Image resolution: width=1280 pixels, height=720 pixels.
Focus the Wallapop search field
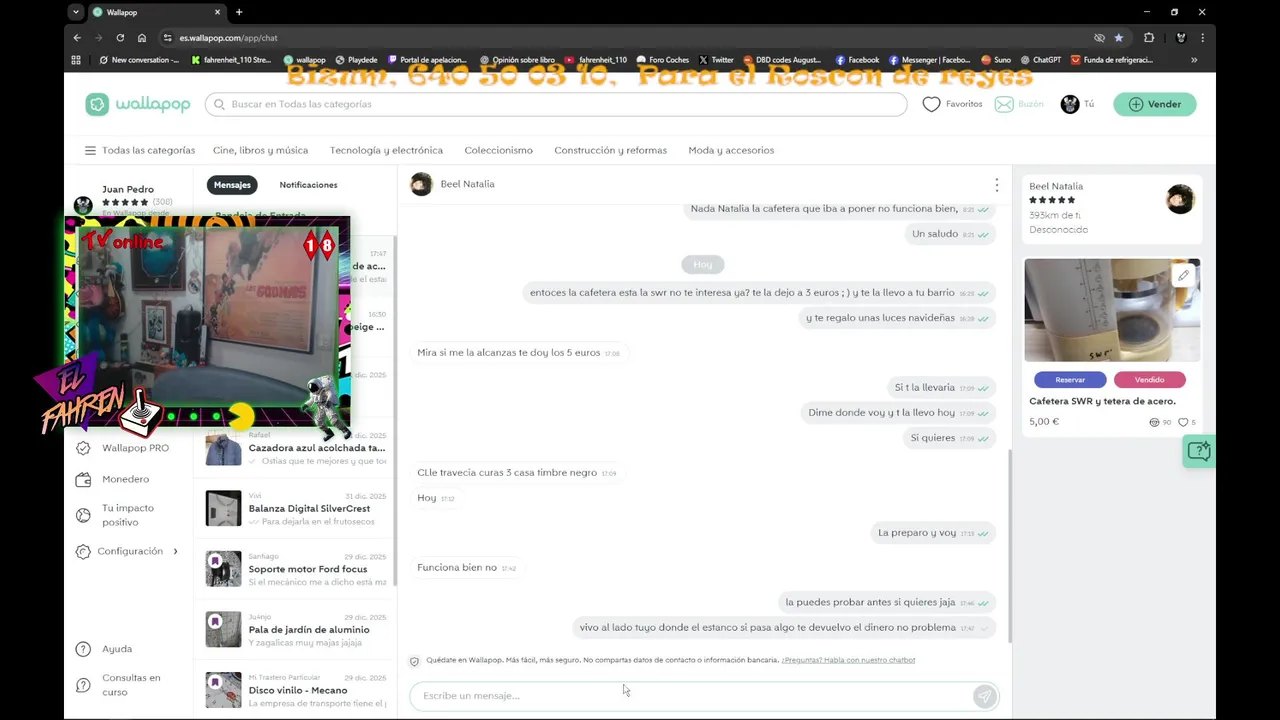(556, 104)
